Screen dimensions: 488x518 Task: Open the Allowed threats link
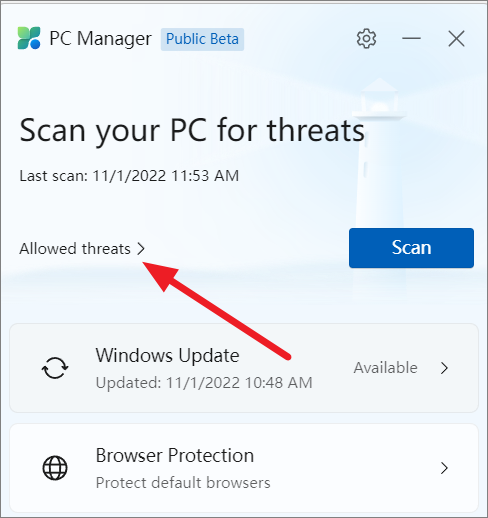pos(75,249)
